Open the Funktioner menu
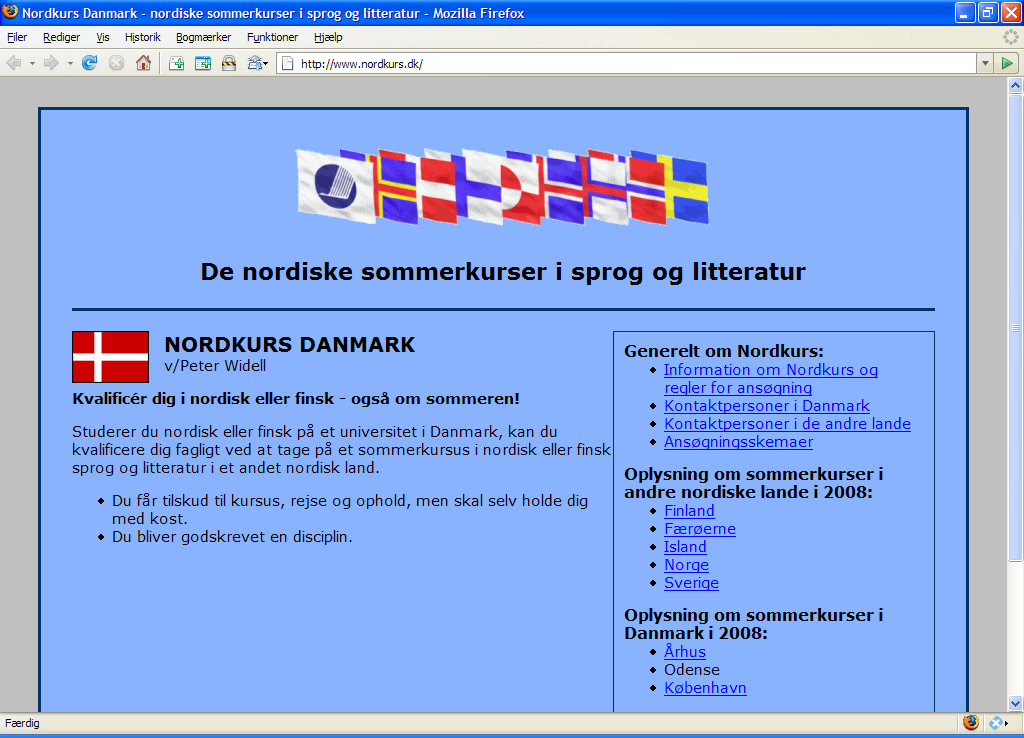Viewport: 1024px width, 738px height. click(x=272, y=37)
